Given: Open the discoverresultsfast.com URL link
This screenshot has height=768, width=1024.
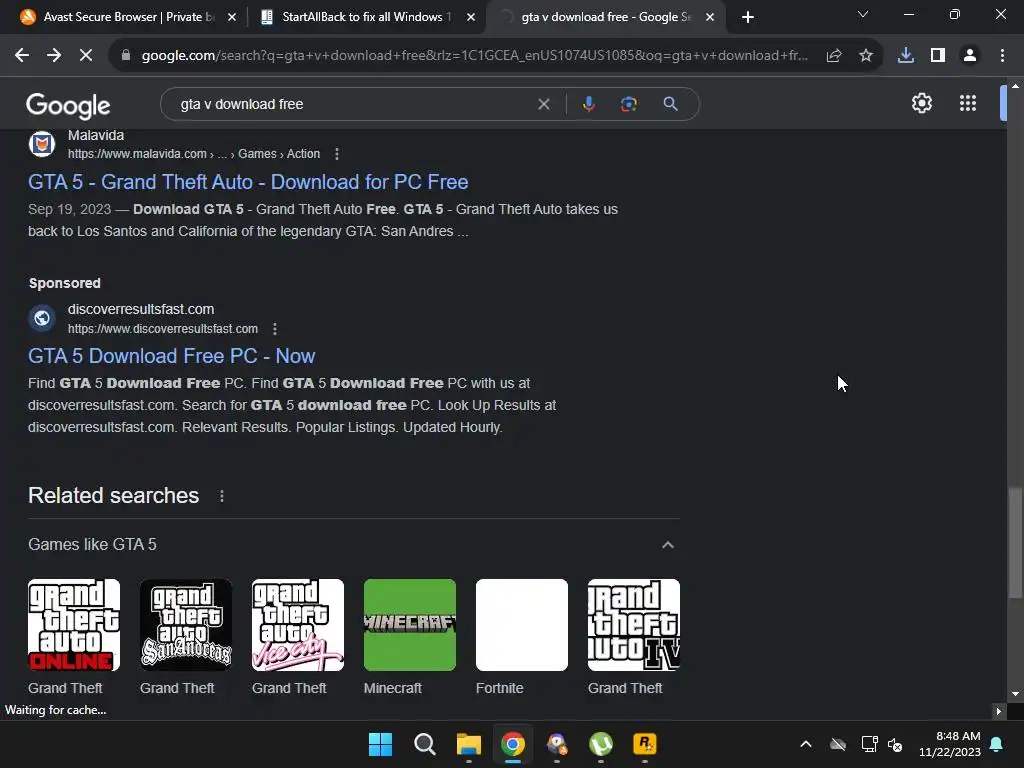Looking at the screenshot, I should tap(163, 329).
